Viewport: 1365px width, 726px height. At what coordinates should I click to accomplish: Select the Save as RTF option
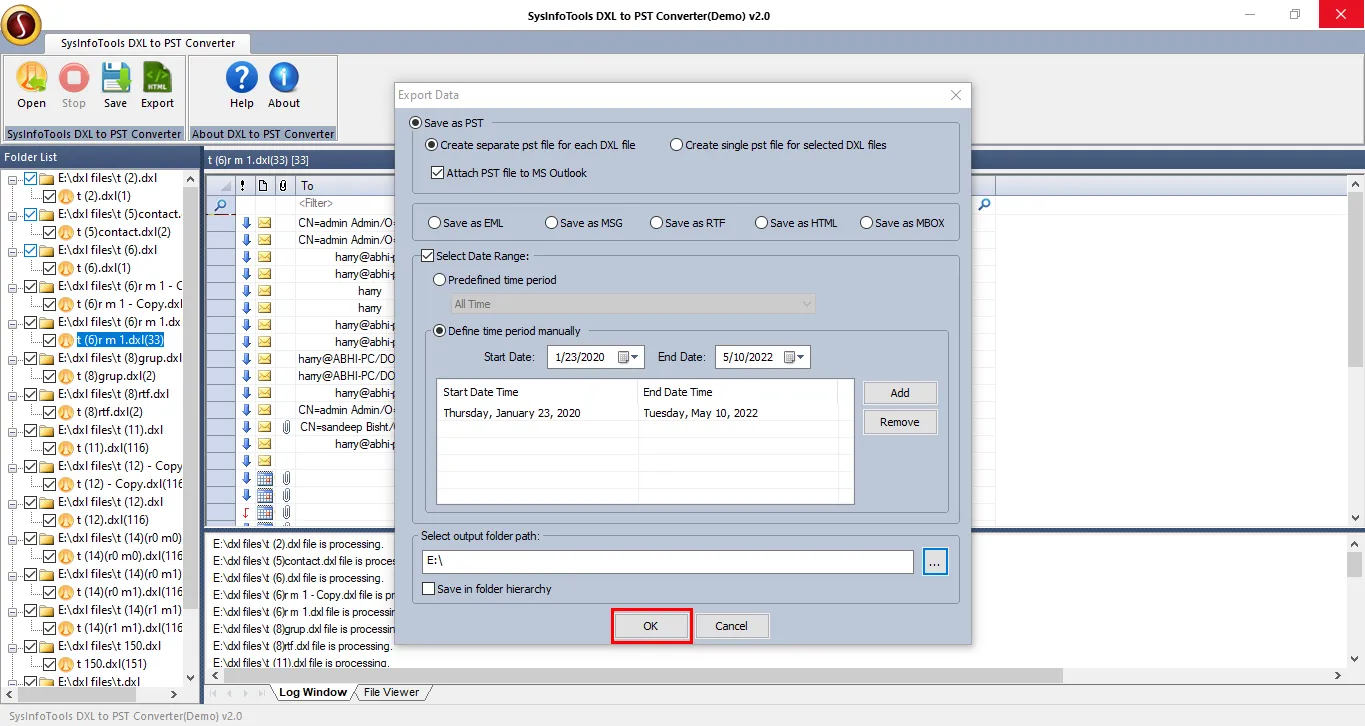click(656, 223)
